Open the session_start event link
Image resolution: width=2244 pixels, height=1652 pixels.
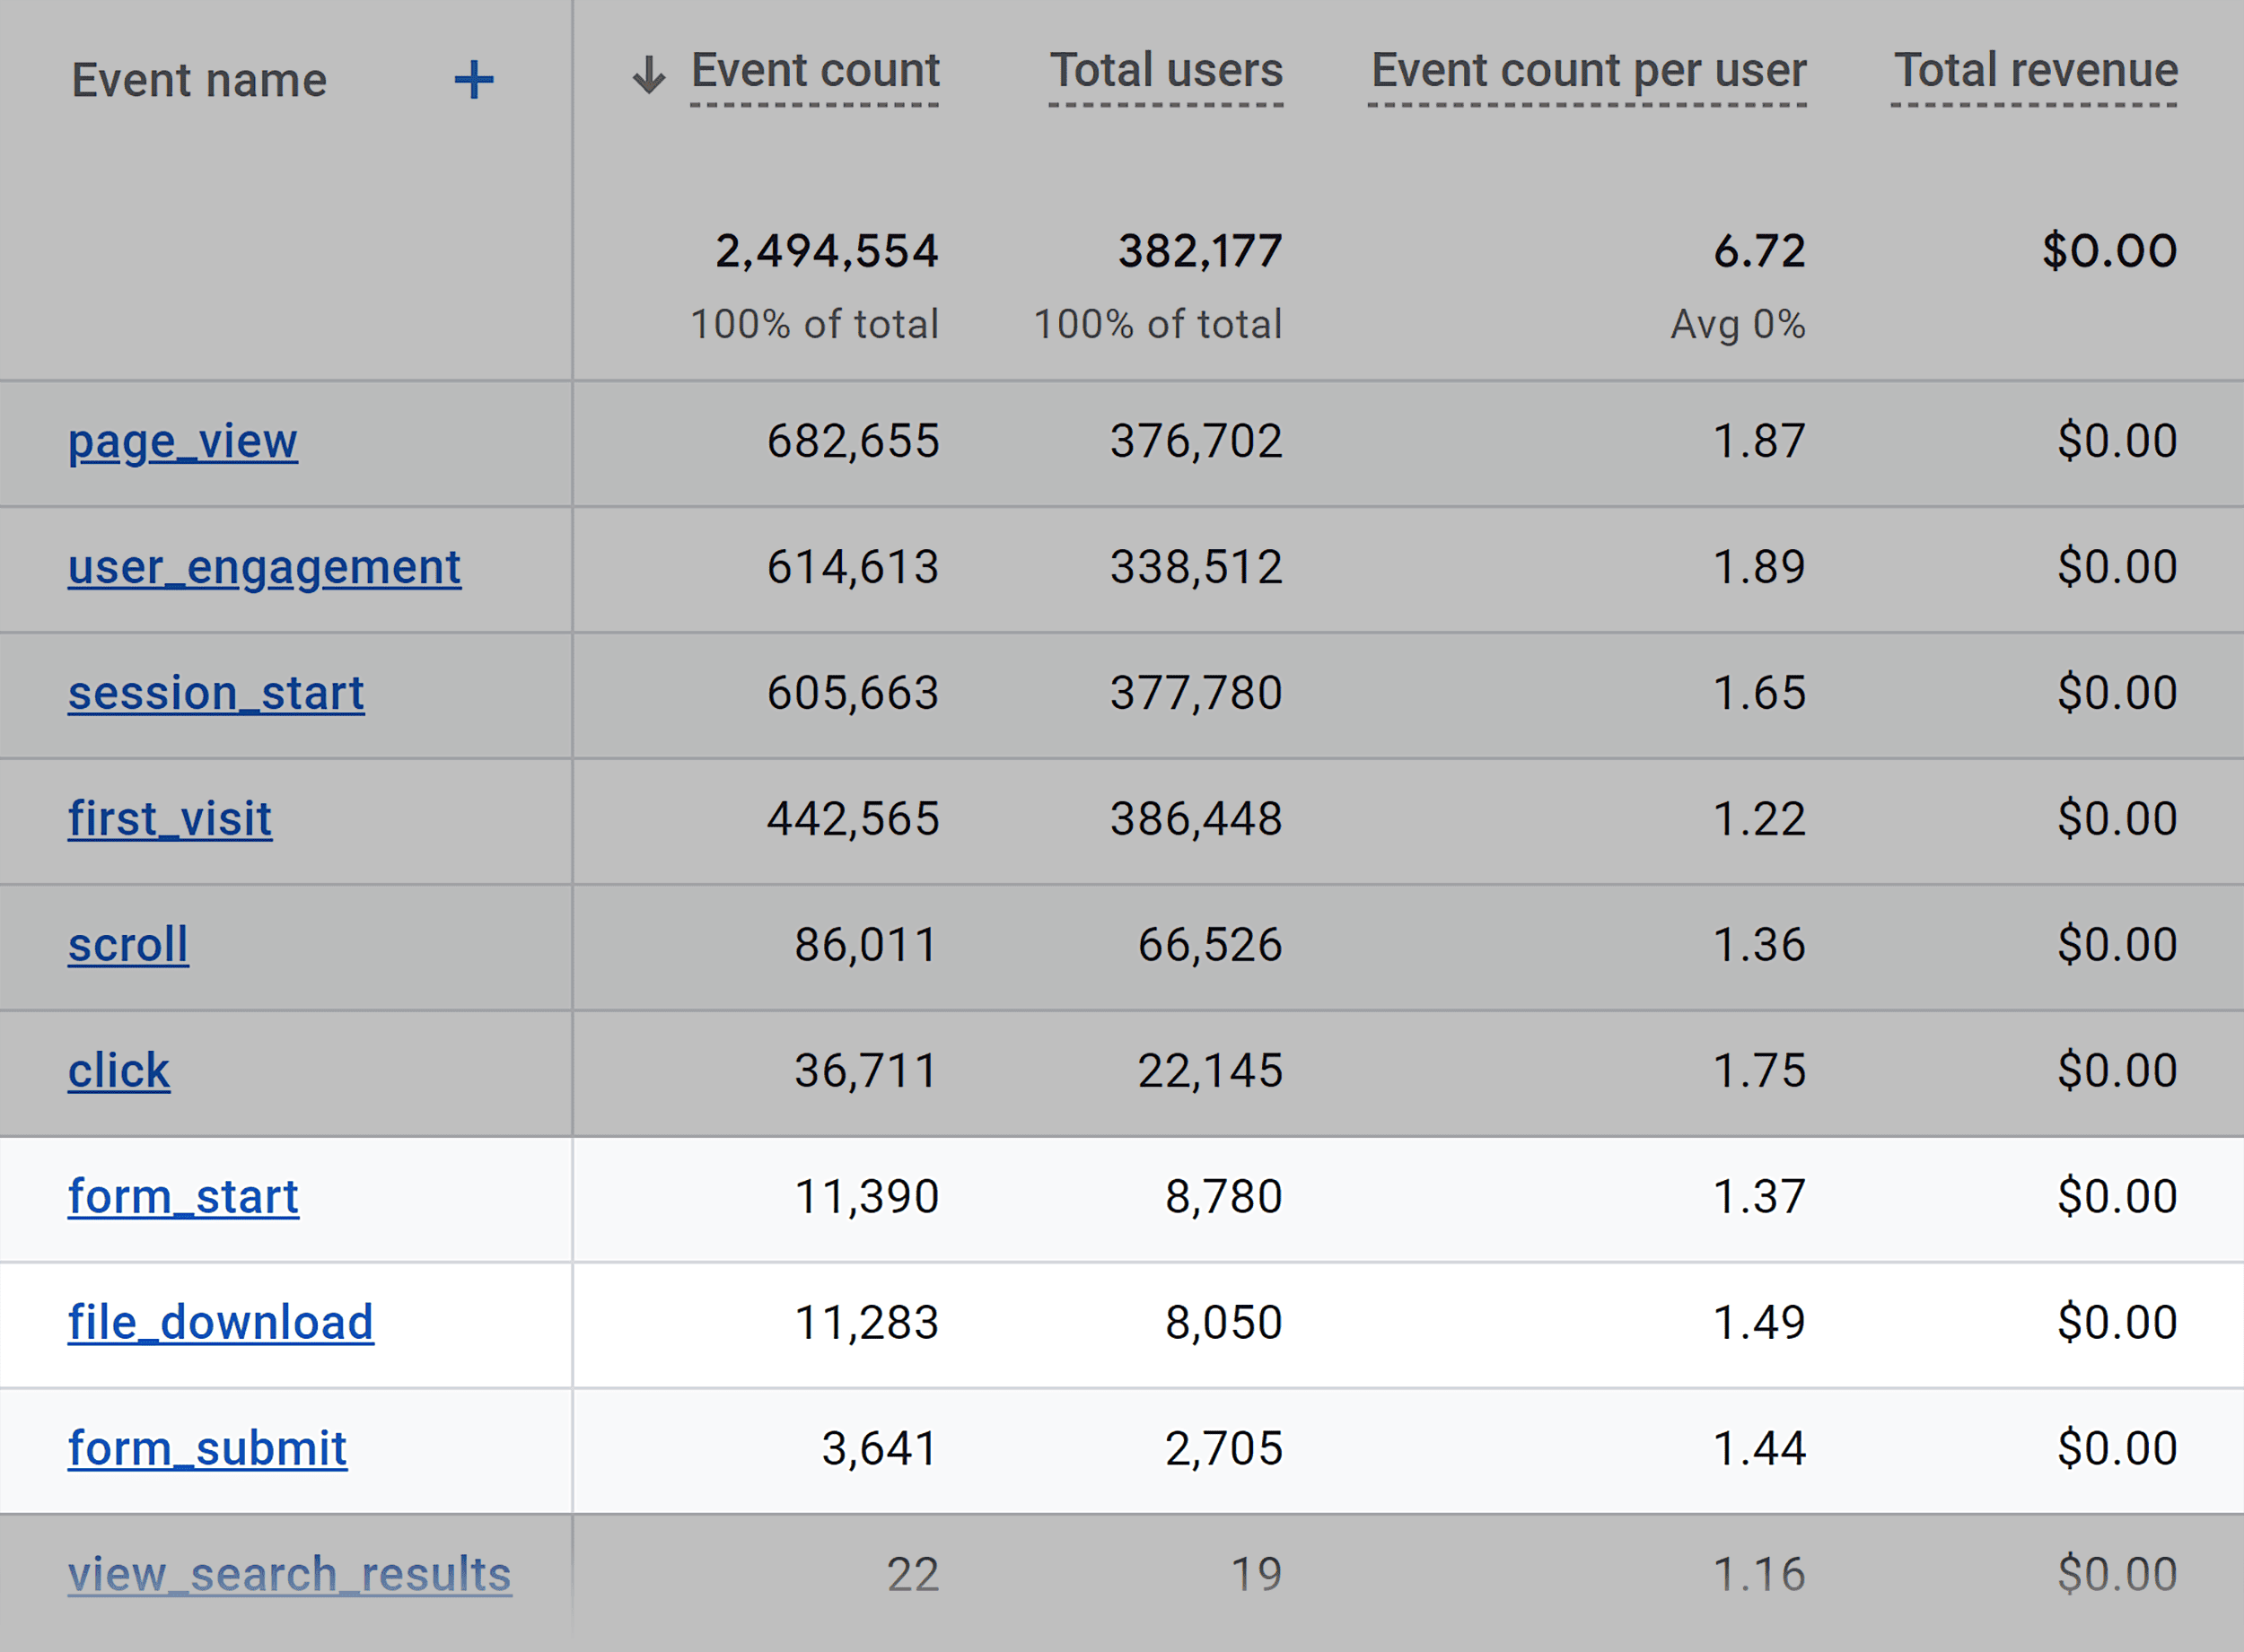click(216, 693)
